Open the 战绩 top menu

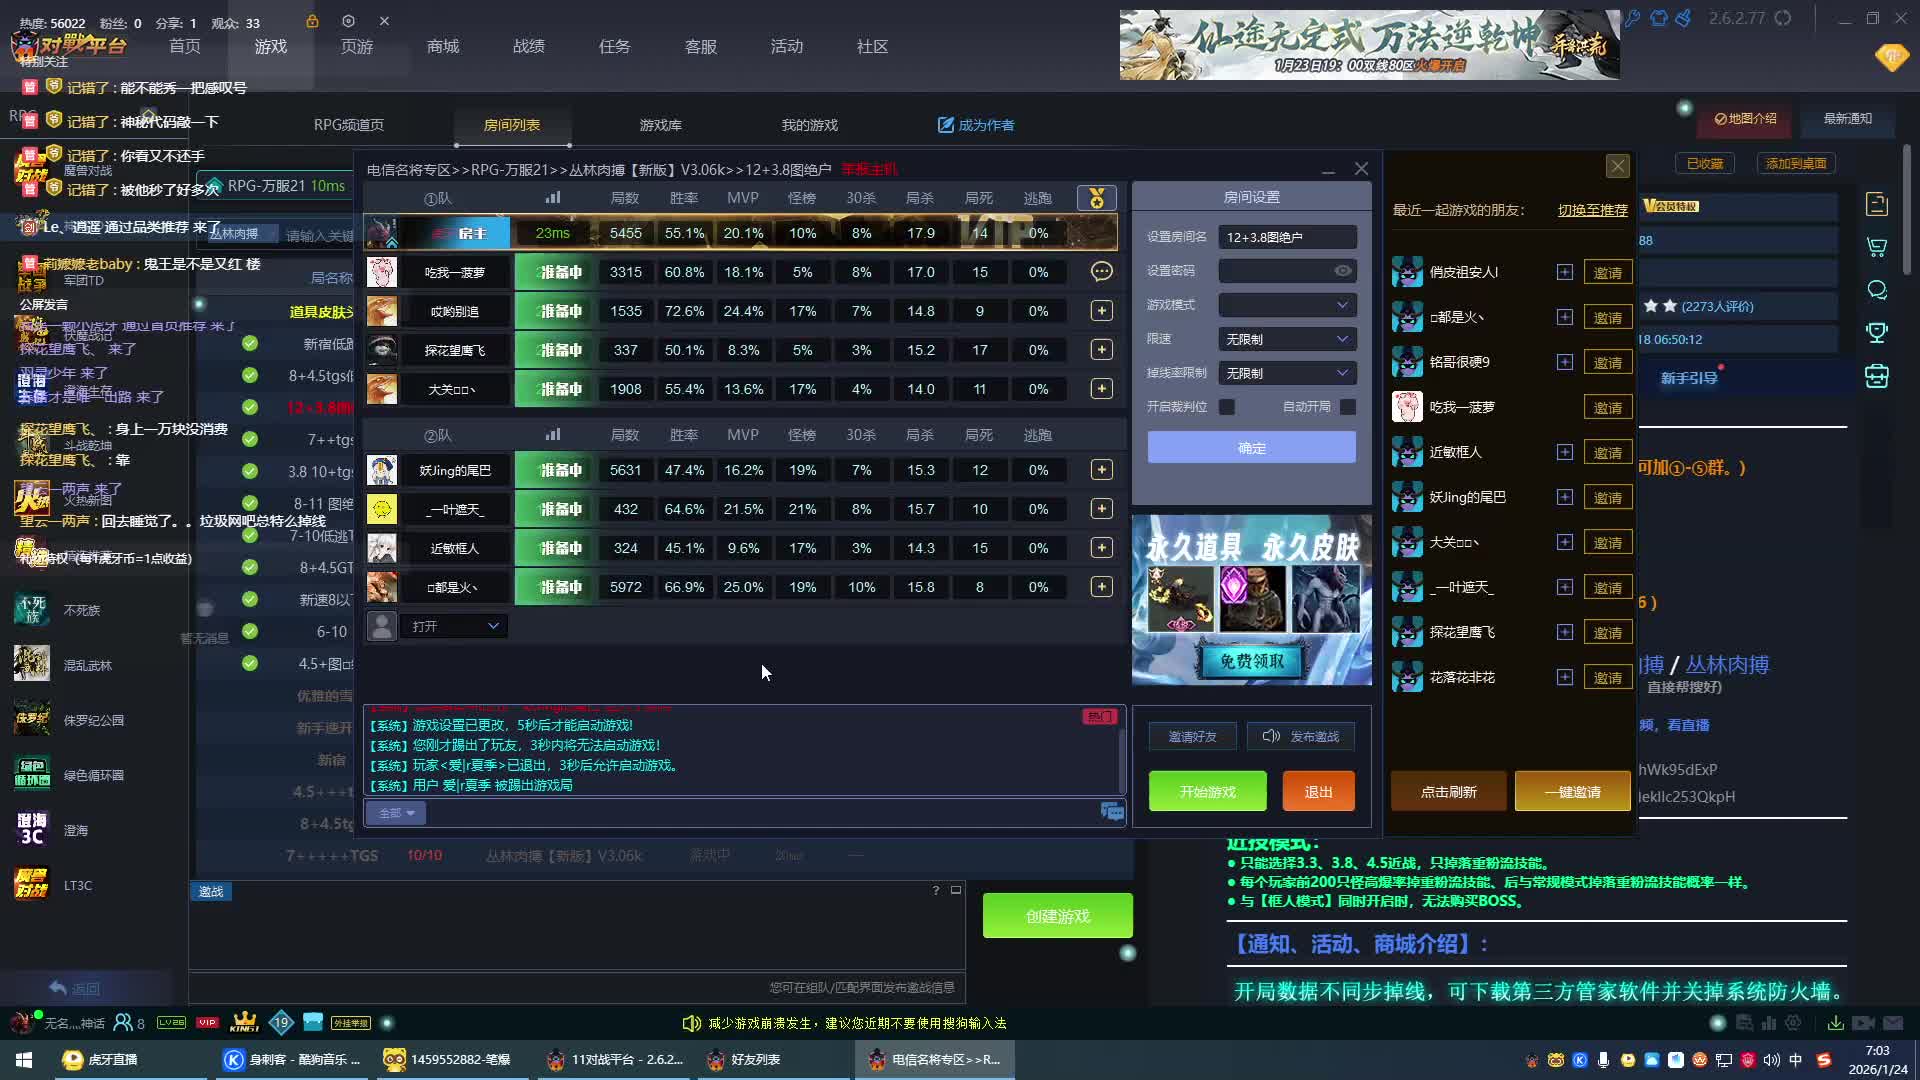click(x=529, y=47)
